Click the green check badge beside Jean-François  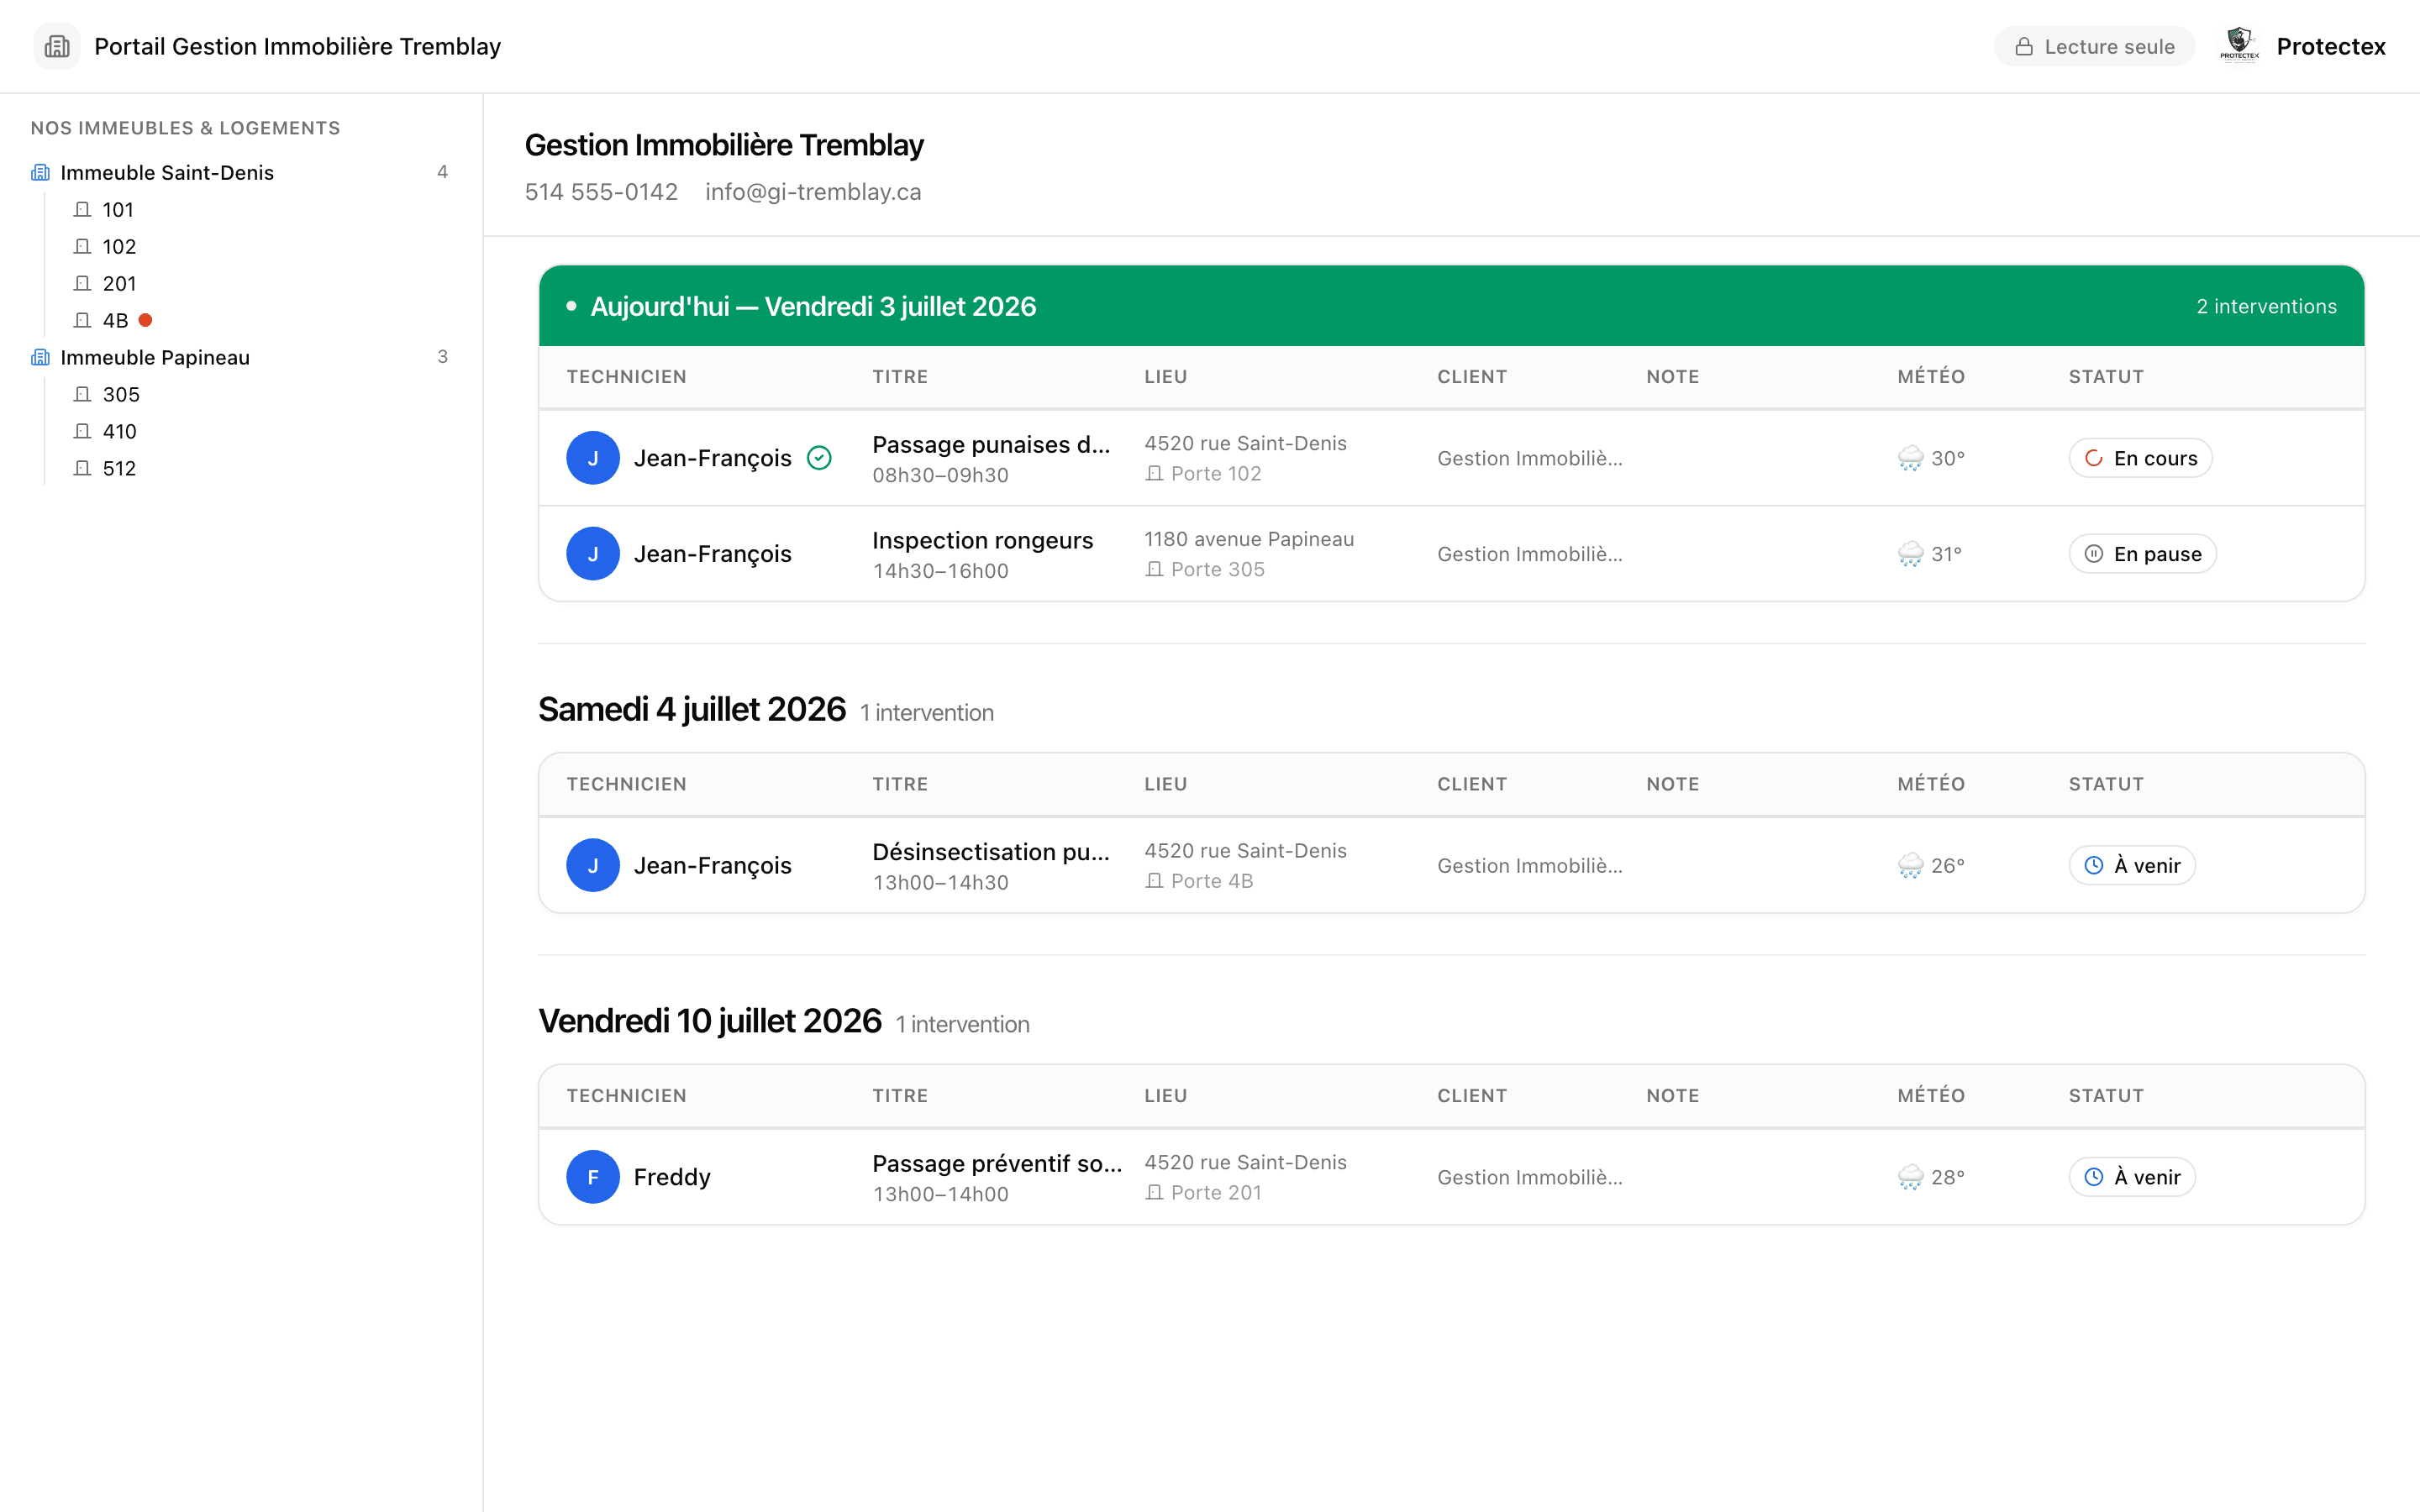(819, 458)
